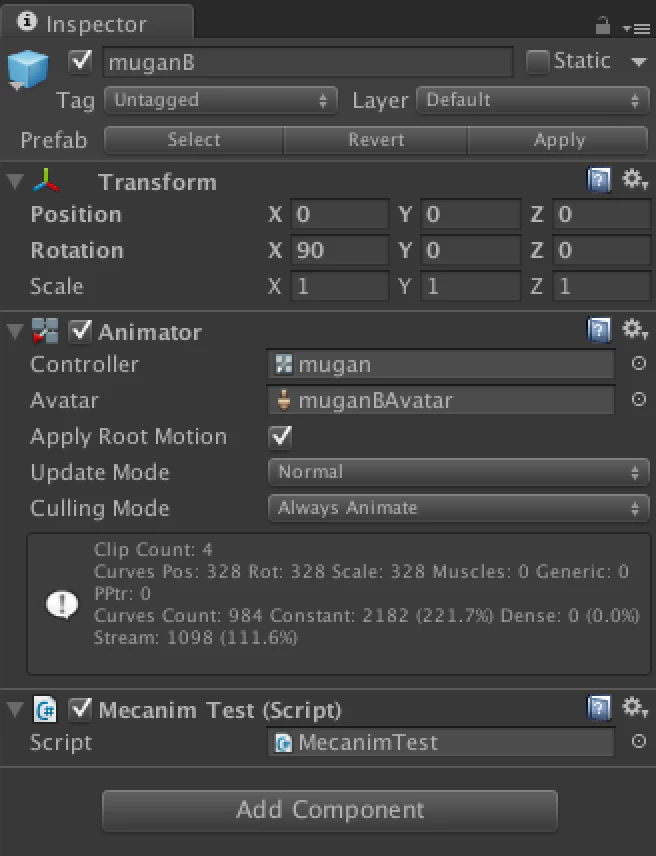Open the Inspector panel options menu

coord(636,28)
